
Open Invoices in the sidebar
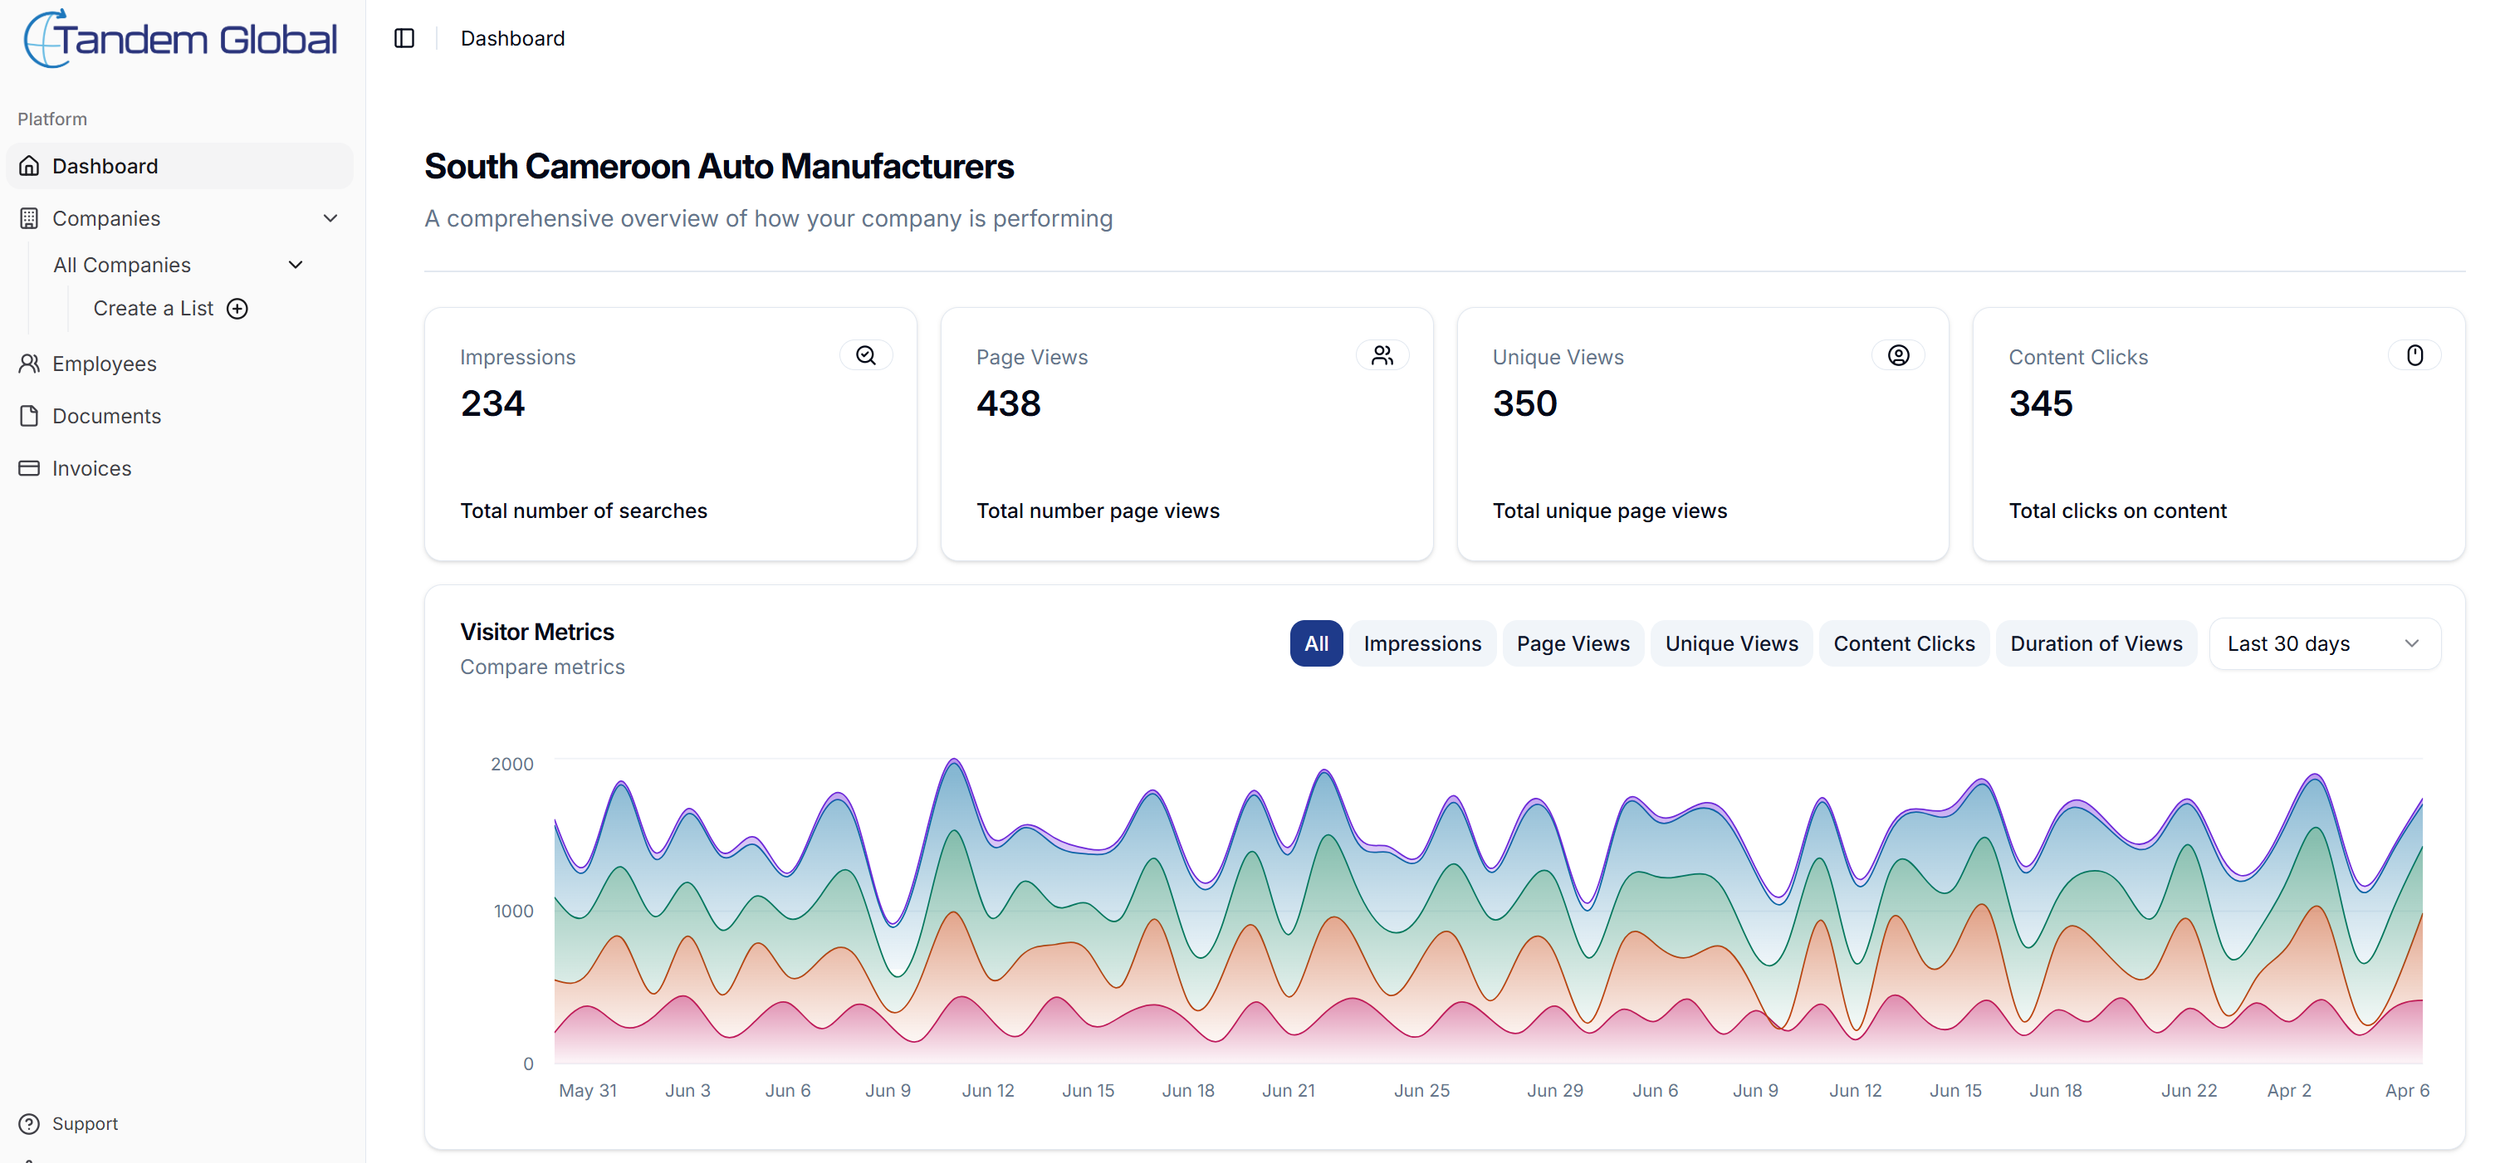91,468
